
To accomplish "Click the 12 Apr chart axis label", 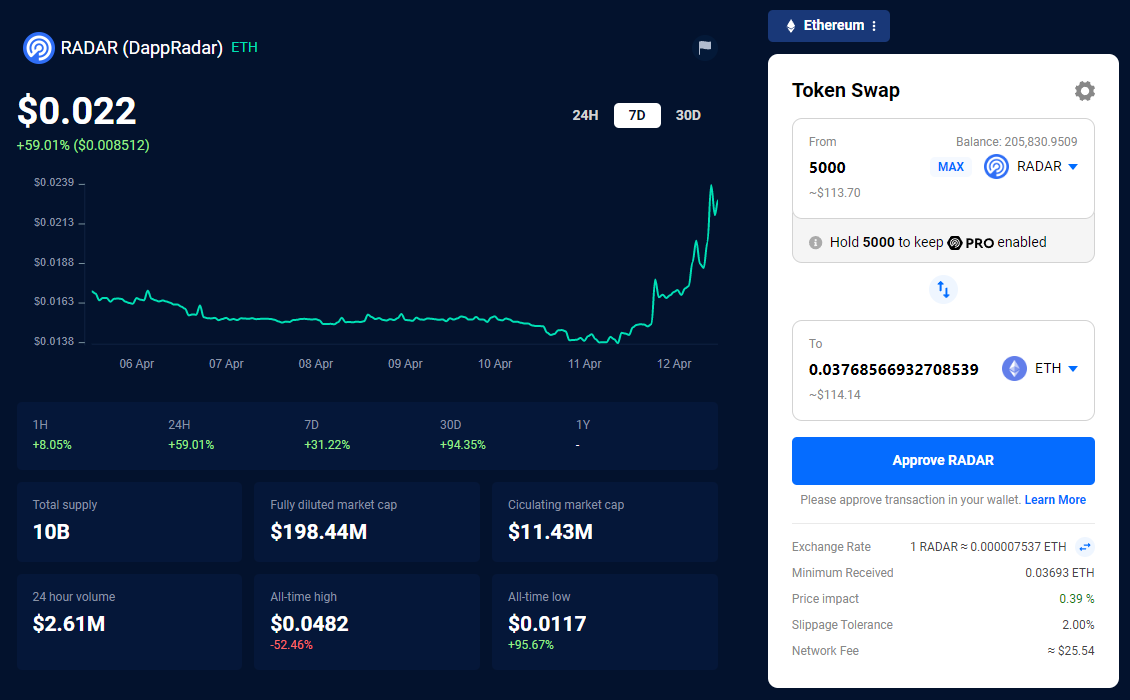I will 674,364.
